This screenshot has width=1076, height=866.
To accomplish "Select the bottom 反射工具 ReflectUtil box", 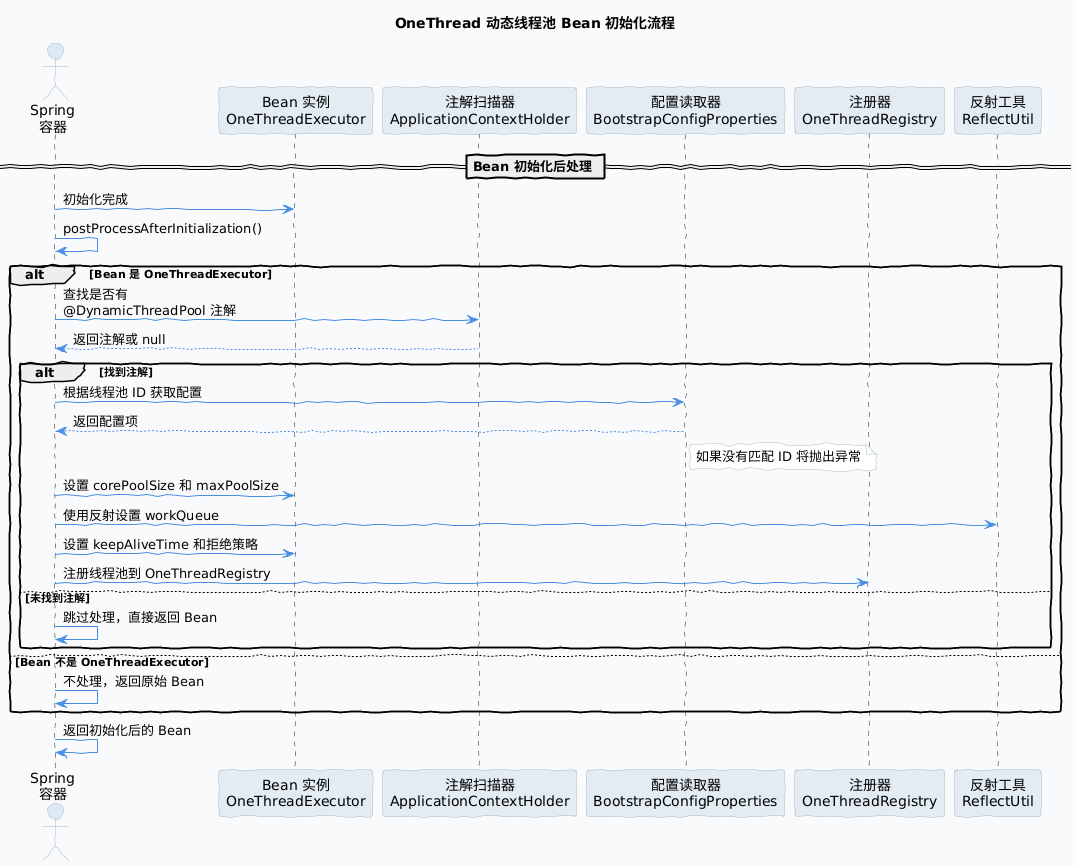I will coord(998,793).
